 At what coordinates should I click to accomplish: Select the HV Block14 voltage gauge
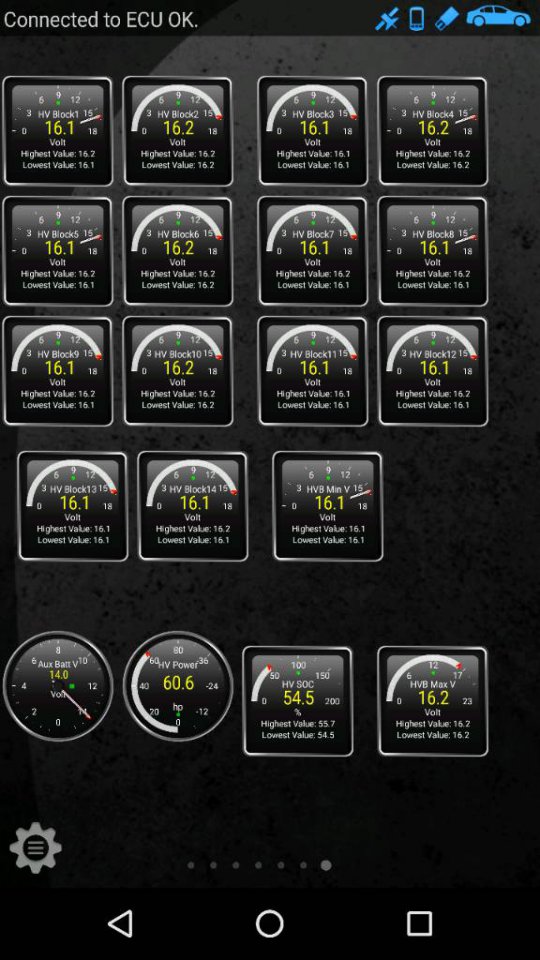pos(193,506)
